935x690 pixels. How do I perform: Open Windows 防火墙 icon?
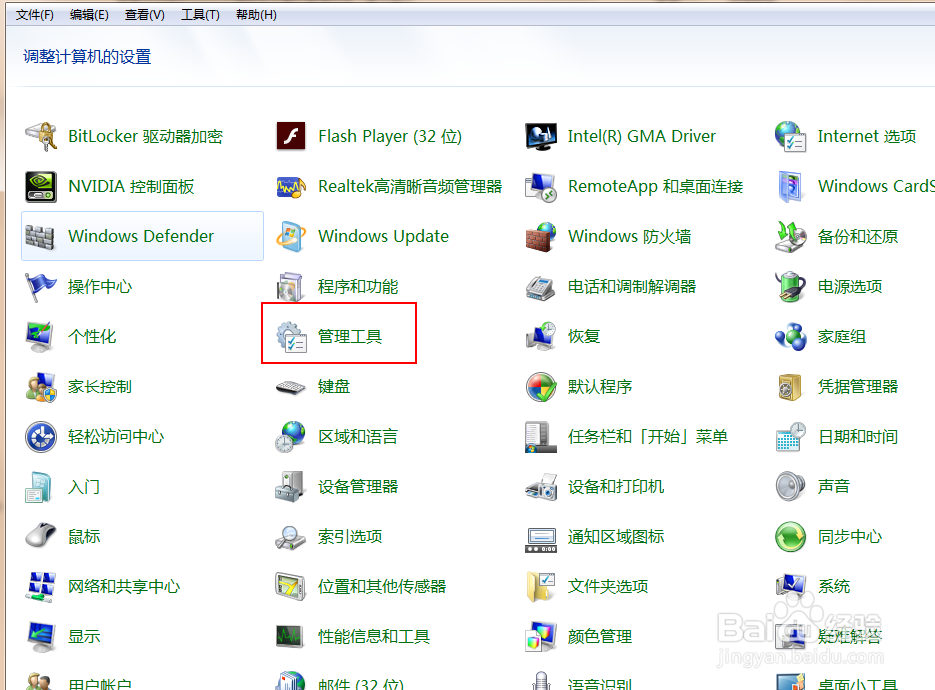[x=541, y=237]
